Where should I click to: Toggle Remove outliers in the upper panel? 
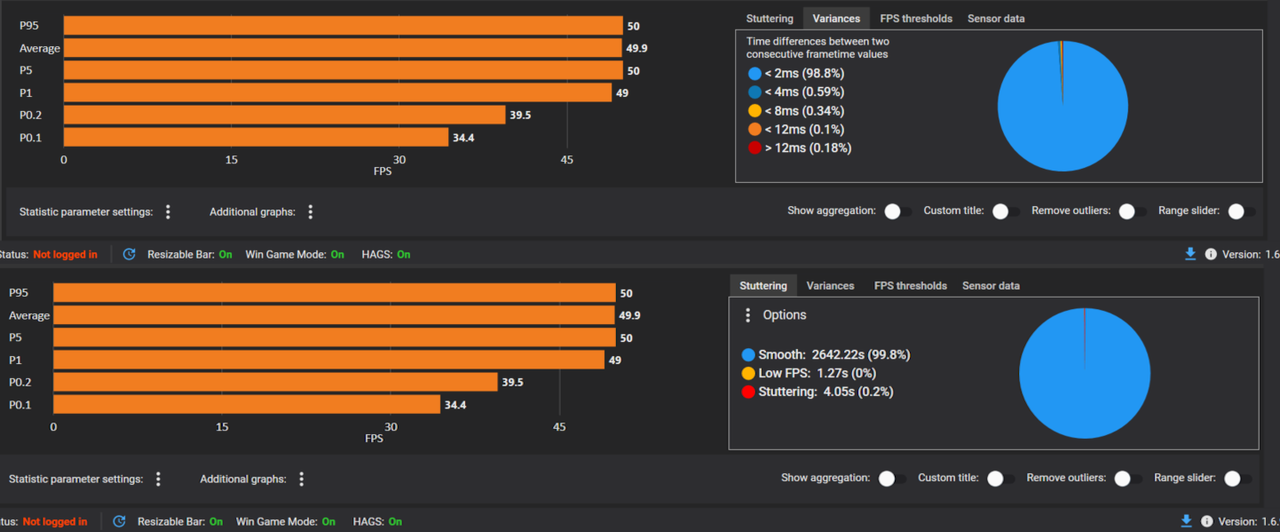(1131, 211)
